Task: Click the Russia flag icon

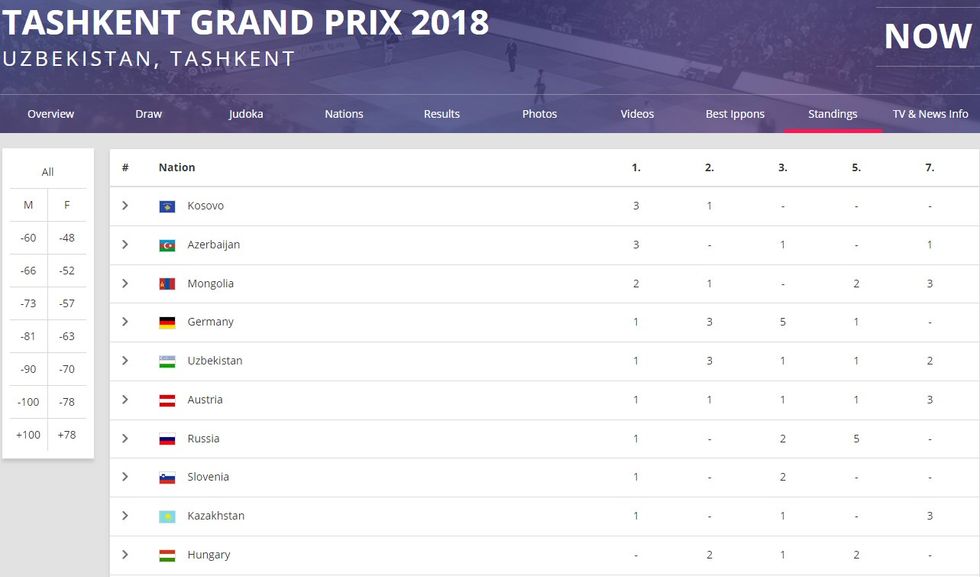Action: coord(167,439)
